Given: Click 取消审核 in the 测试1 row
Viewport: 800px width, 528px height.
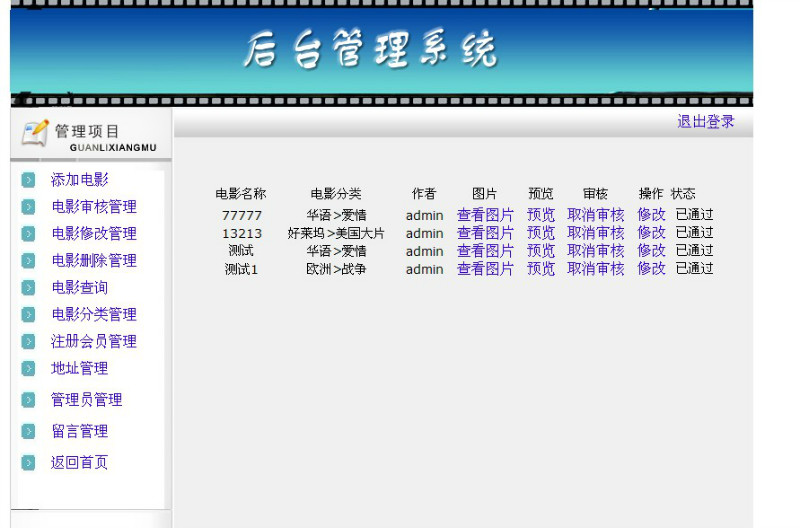Looking at the screenshot, I should [x=596, y=268].
